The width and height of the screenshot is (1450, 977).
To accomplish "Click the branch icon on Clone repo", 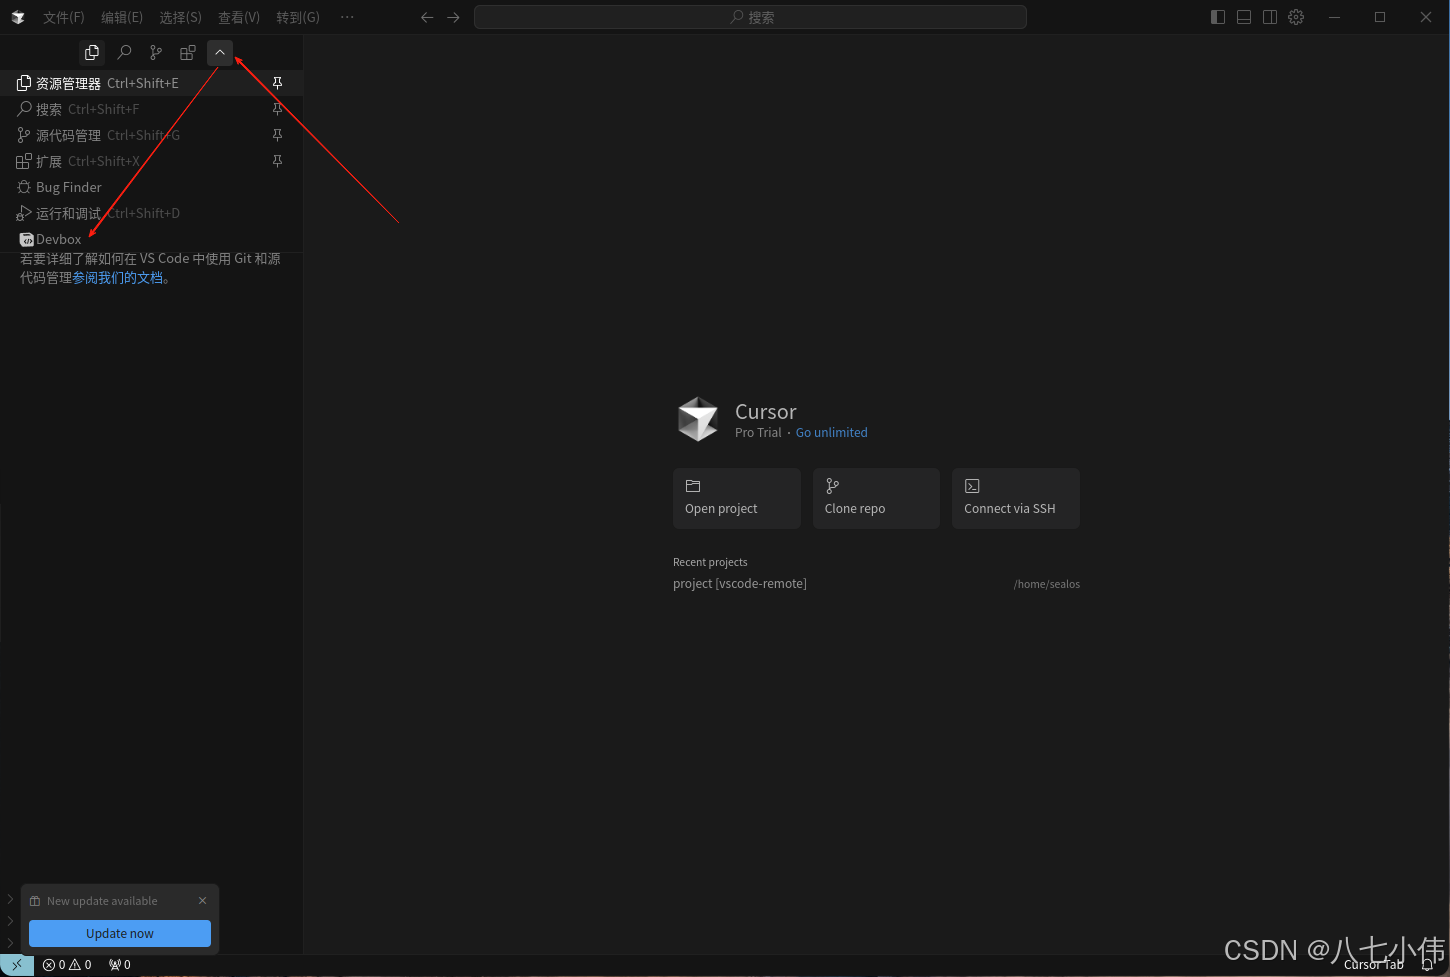I will click(x=832, y=486).
